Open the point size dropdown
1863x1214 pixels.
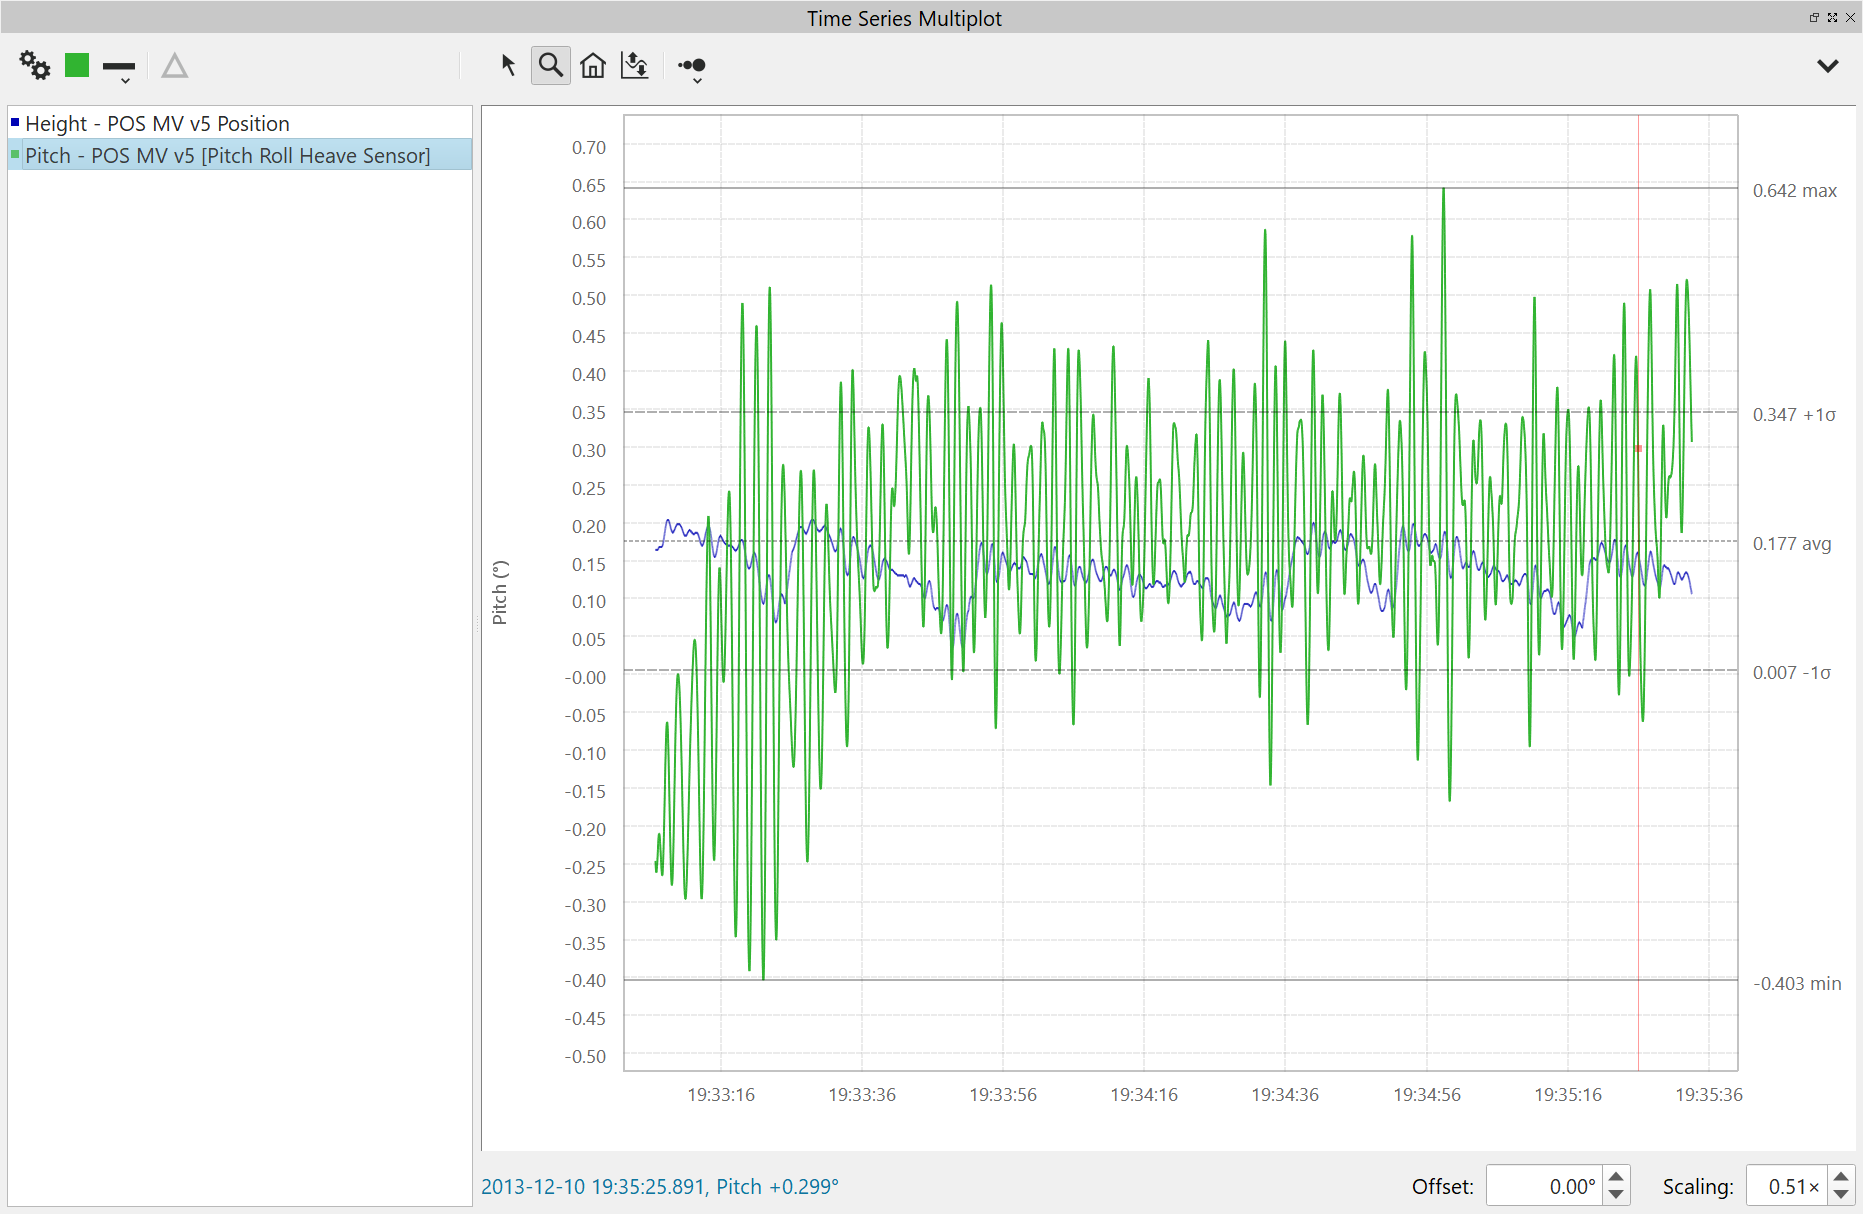click(x=692, y=68)
